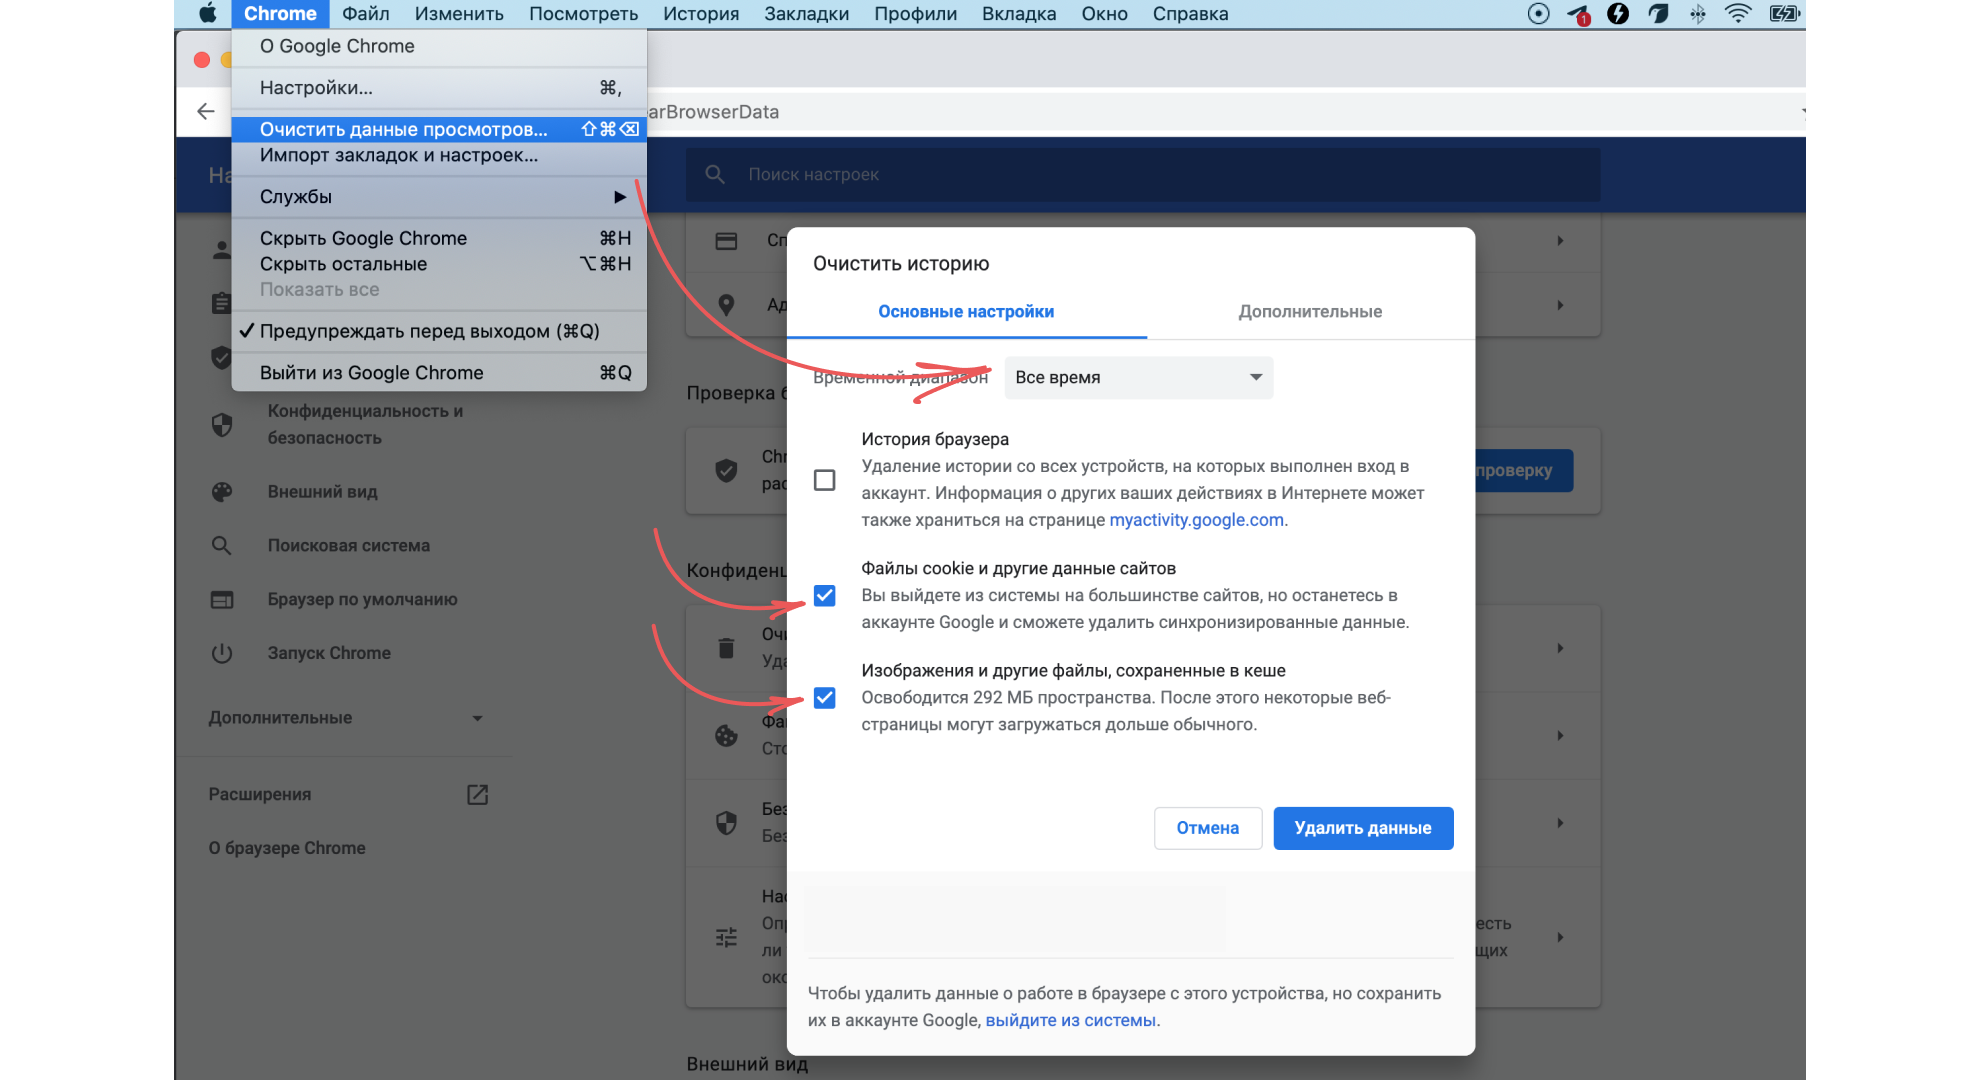
Task: Select Скрыть Google Chrome in the menu
Action: click(439, 238)
